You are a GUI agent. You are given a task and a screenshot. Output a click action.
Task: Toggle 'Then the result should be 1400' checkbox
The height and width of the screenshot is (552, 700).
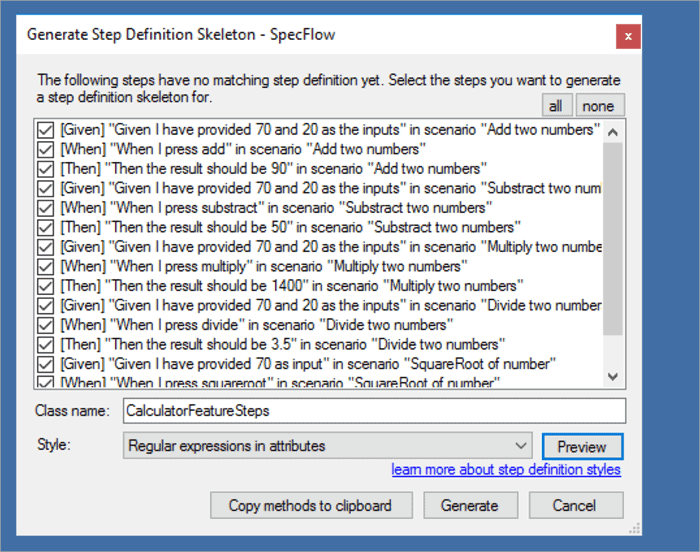[x=46, y=286]
